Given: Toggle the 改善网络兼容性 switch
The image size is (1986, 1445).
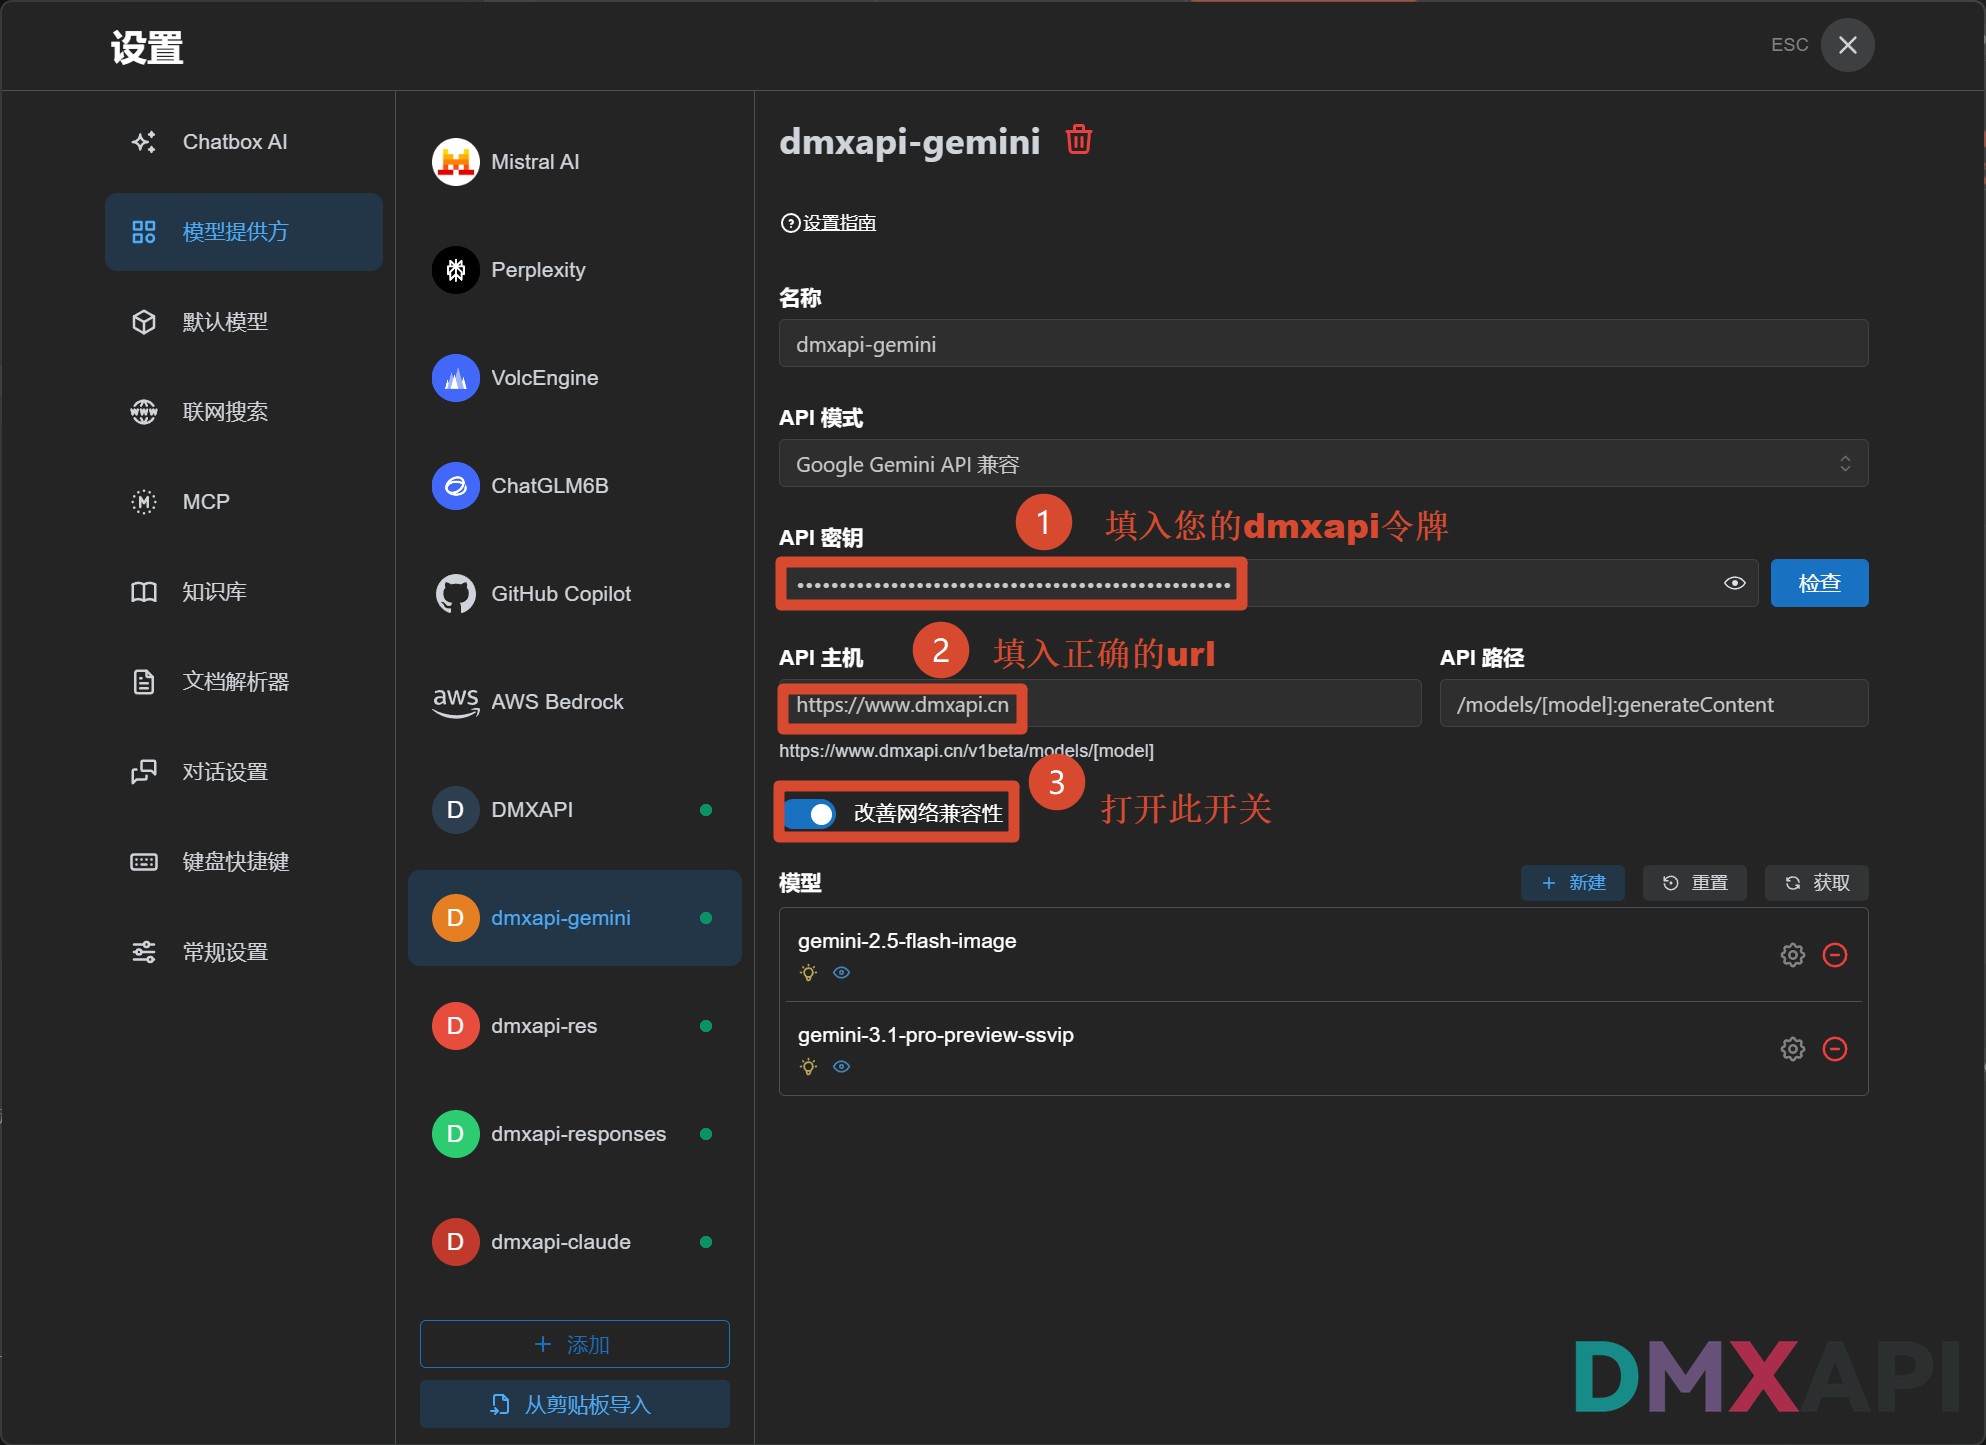Looking at the screenshot, I should (810, 814).
